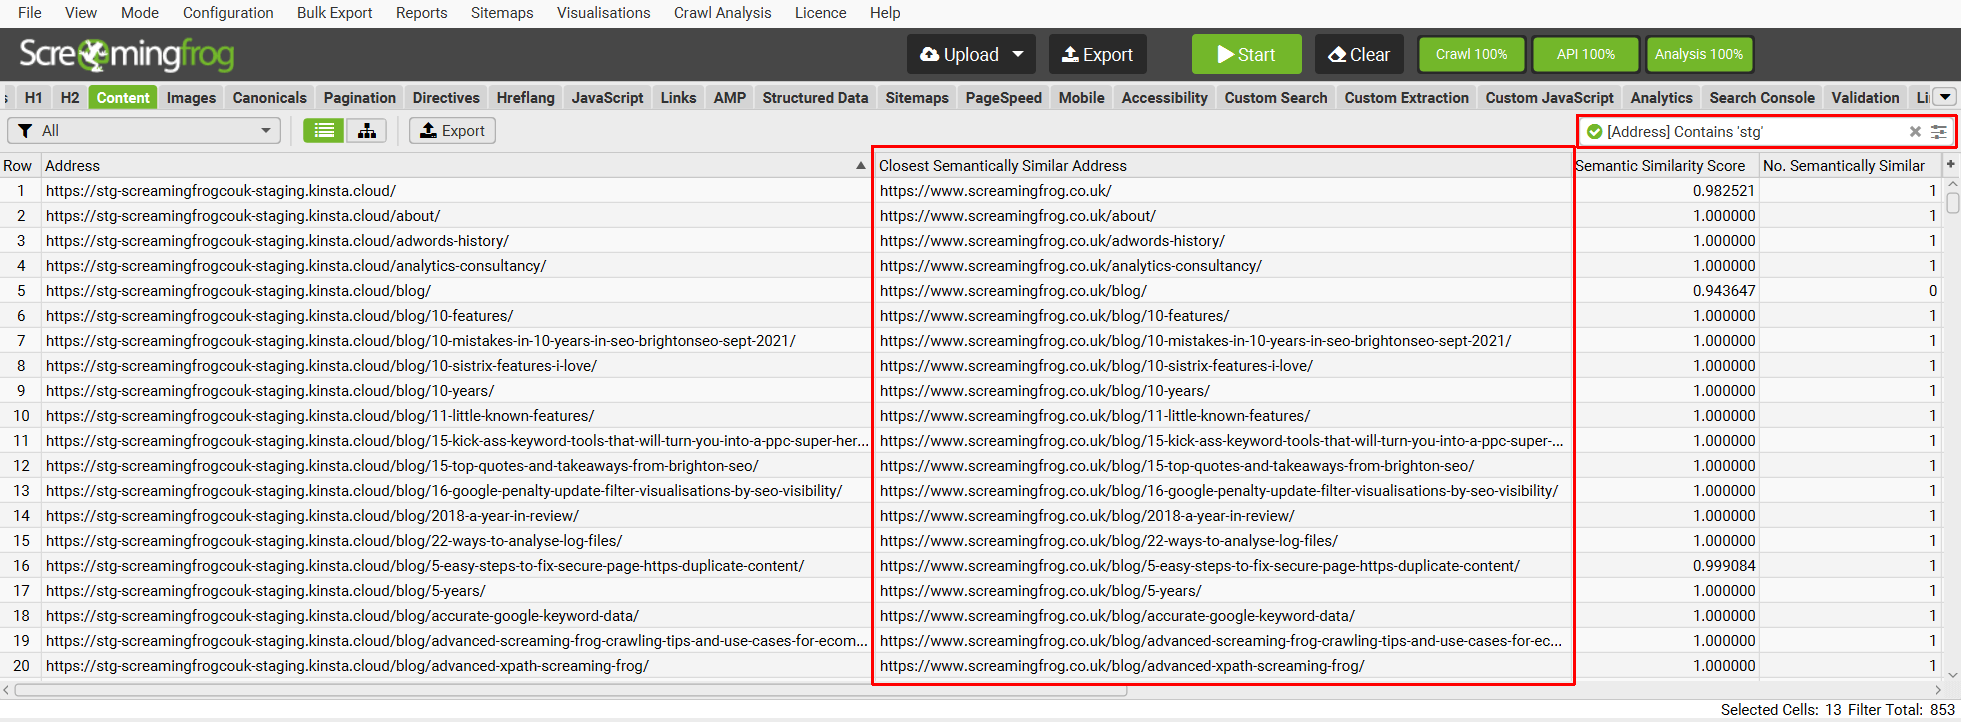
Task: Open the Reports menu
Action: click(421, 13)
